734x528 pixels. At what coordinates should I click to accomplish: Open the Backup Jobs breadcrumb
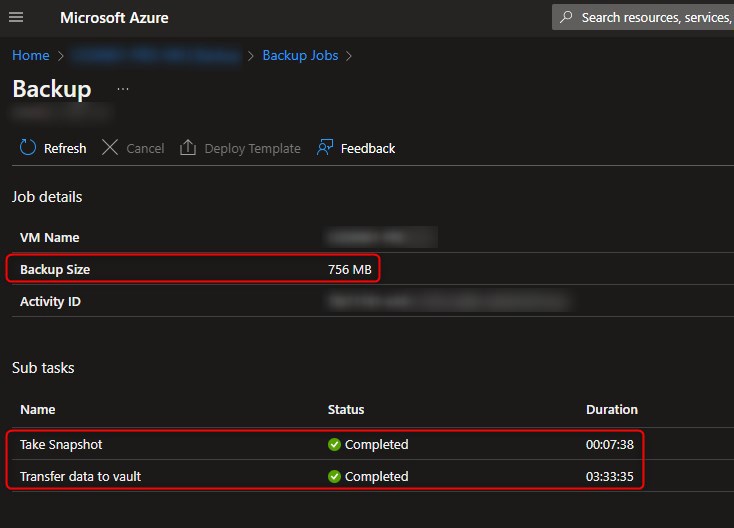pyautogui.click(x=300, y=55)
